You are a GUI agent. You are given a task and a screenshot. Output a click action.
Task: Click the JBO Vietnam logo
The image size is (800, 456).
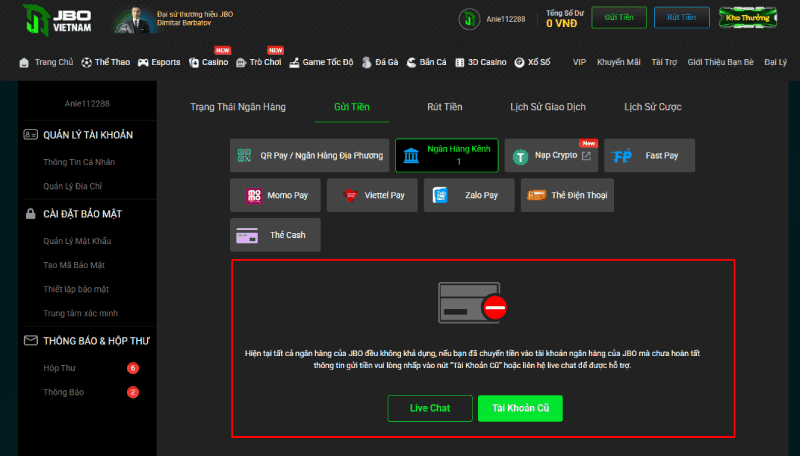(x=58, y=20)
